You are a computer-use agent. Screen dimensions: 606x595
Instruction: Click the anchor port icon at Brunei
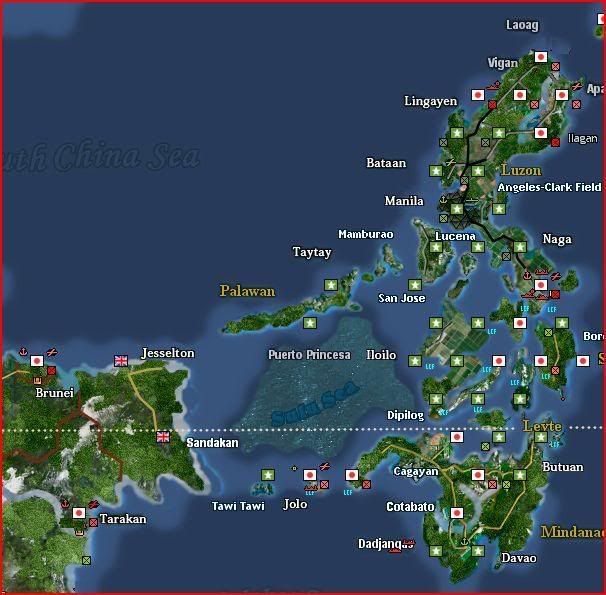[x=23, y=352]
